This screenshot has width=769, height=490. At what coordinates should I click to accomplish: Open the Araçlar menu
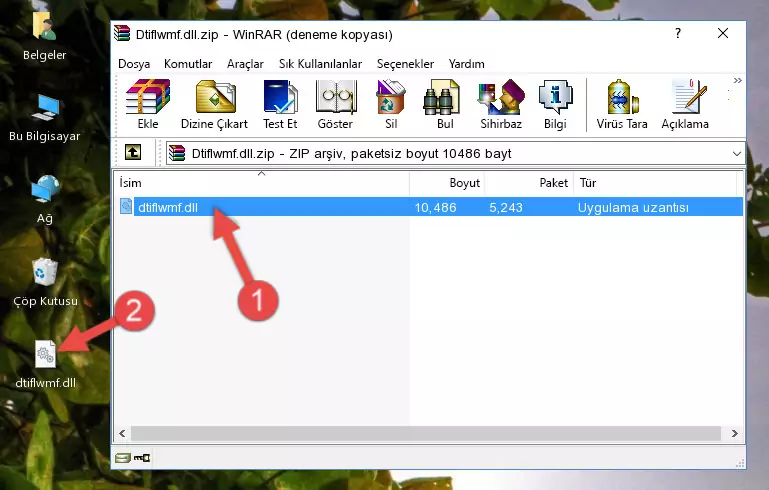245,64
